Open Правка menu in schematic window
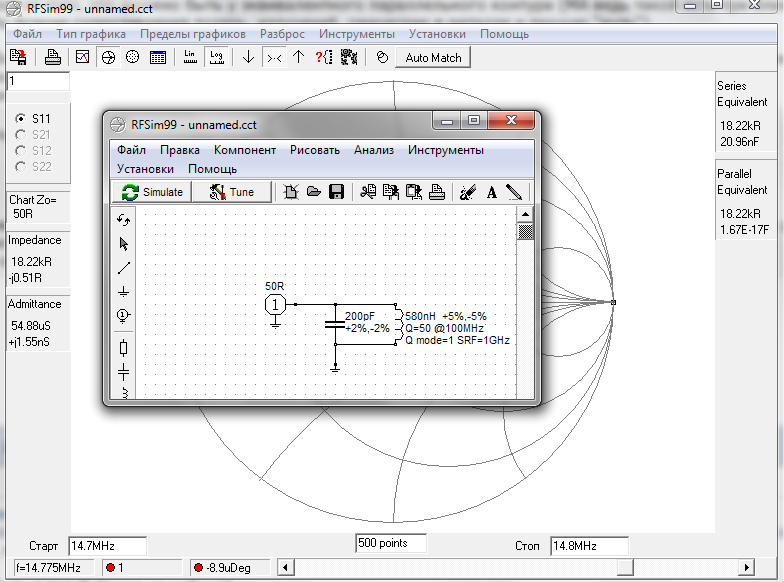The width and height of the screenshot is (784, 582). pos(180,150)
